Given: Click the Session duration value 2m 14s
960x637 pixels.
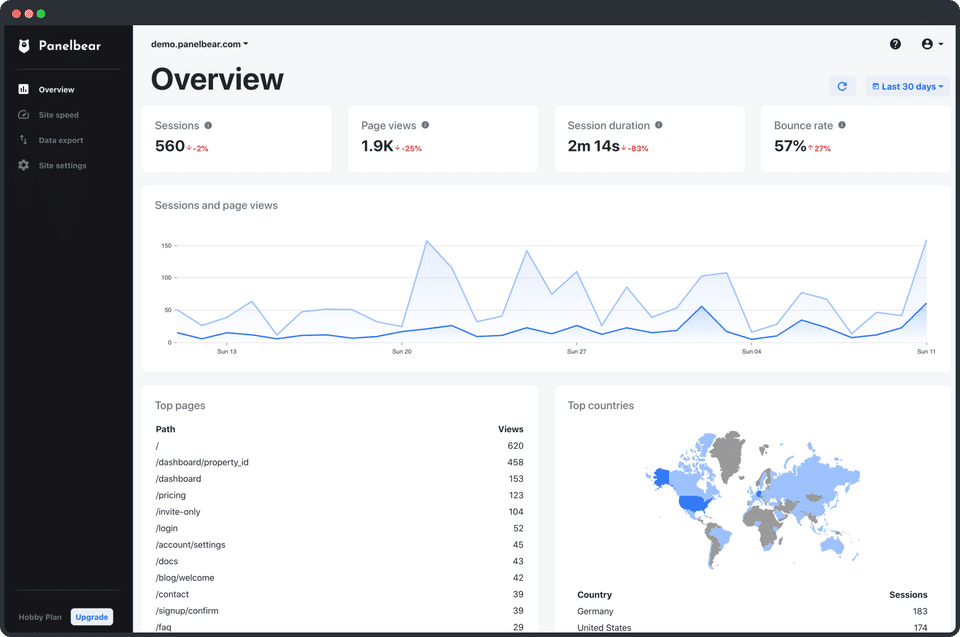Looking at the screenshot, I should click(x=593, y=146).
